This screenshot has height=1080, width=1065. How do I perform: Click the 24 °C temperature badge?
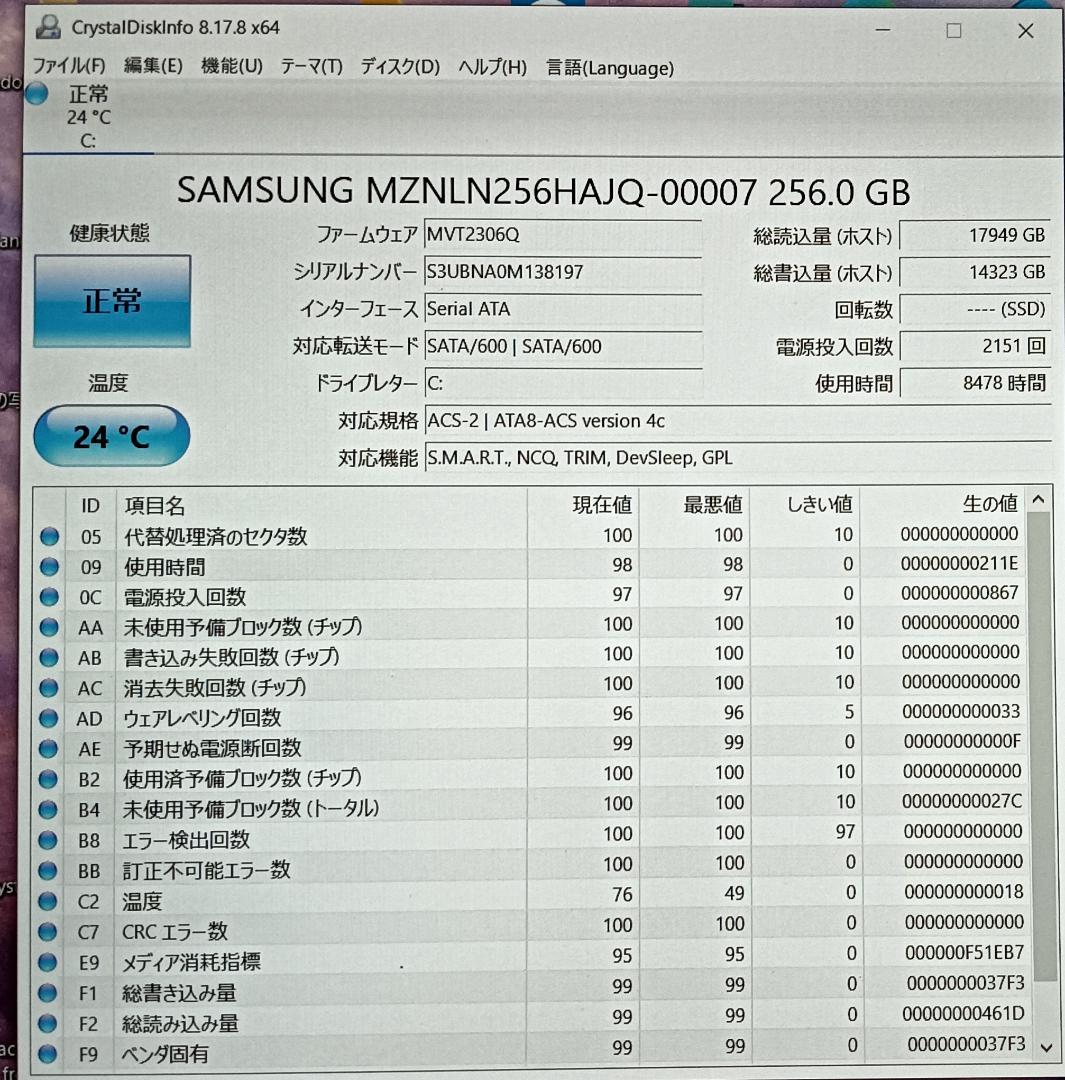pyautogui.click(x=111, y=436)
